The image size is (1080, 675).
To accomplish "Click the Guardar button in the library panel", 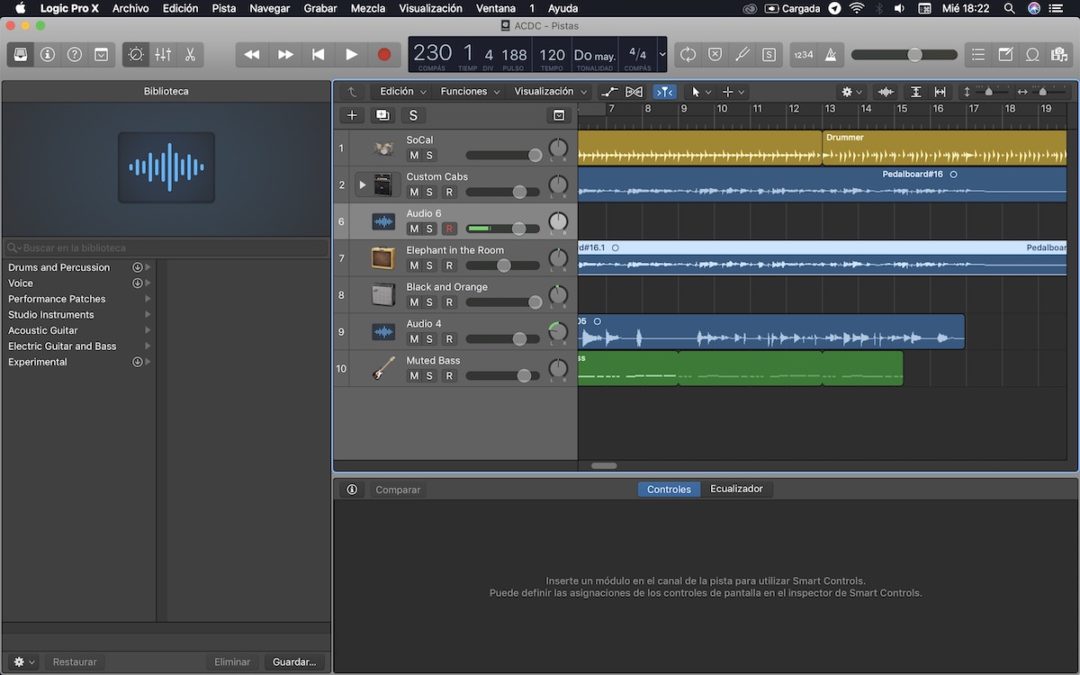I will 294,661.
